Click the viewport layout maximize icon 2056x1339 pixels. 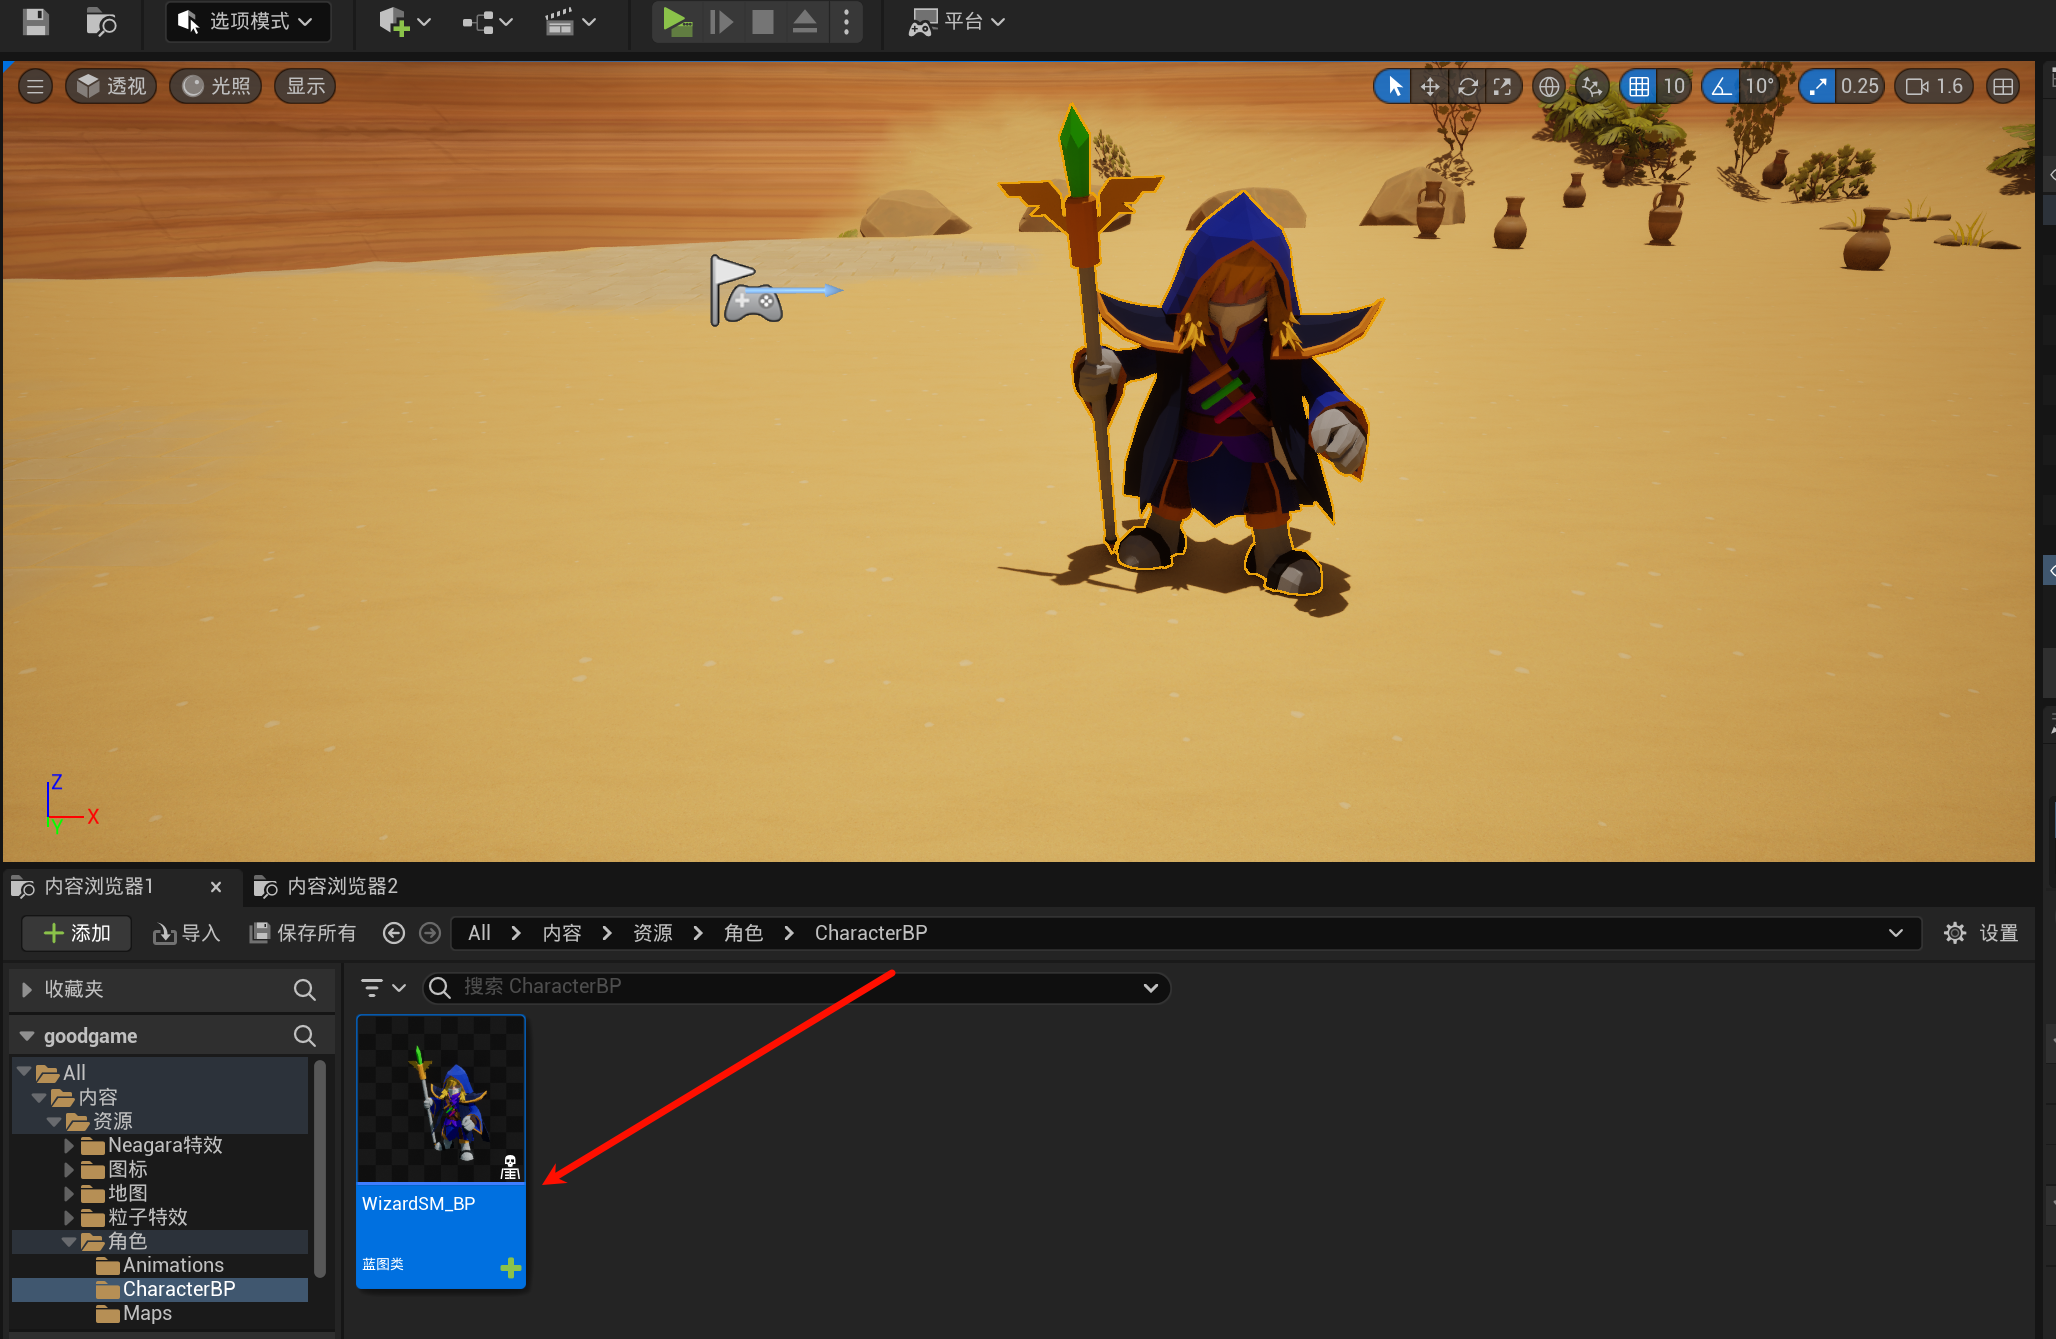(2003, 87)
